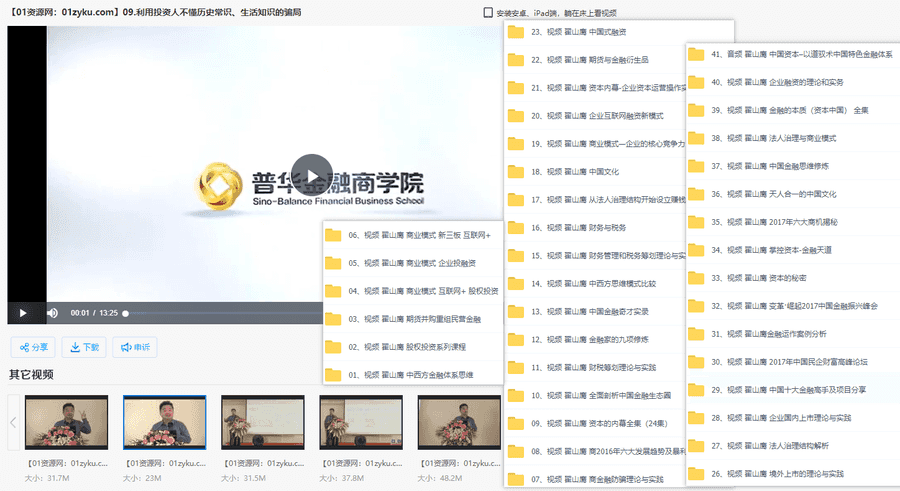Open folder icon for 14 中西方思维模式比较
The image size is (900, 491).
point(516,284)
